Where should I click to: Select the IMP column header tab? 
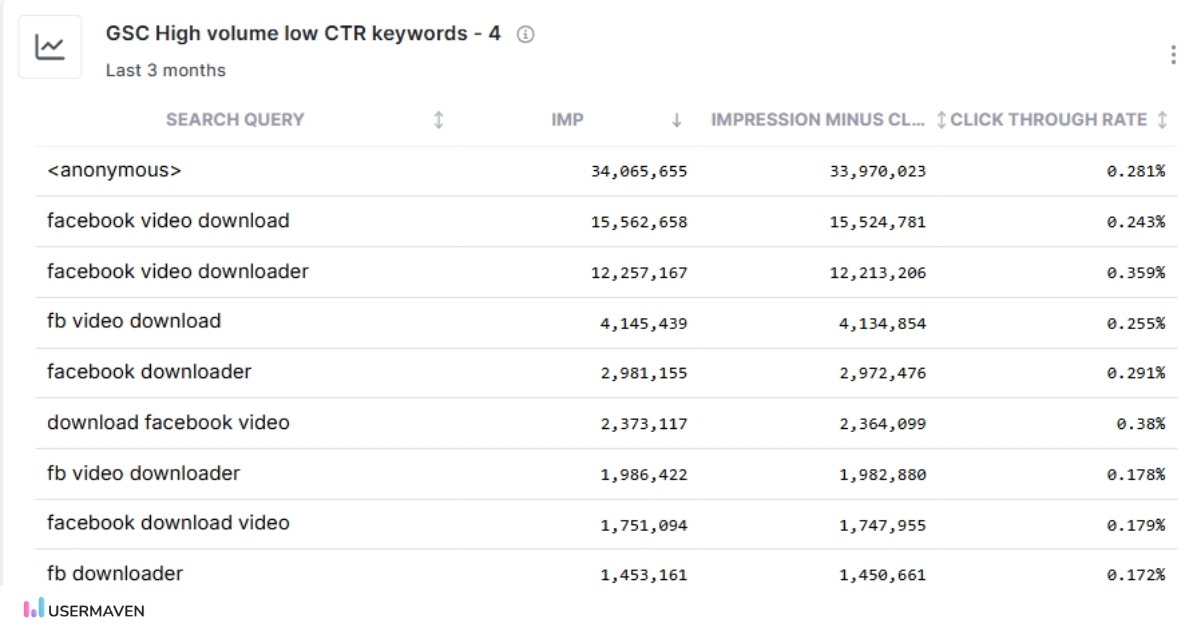567,119
